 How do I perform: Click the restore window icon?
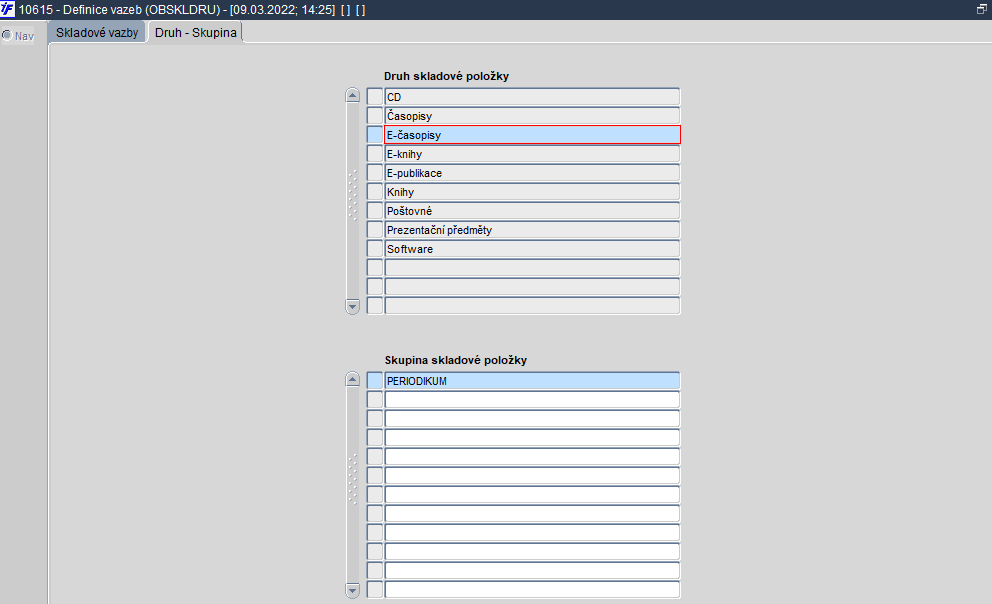click(x=981, y=9)
